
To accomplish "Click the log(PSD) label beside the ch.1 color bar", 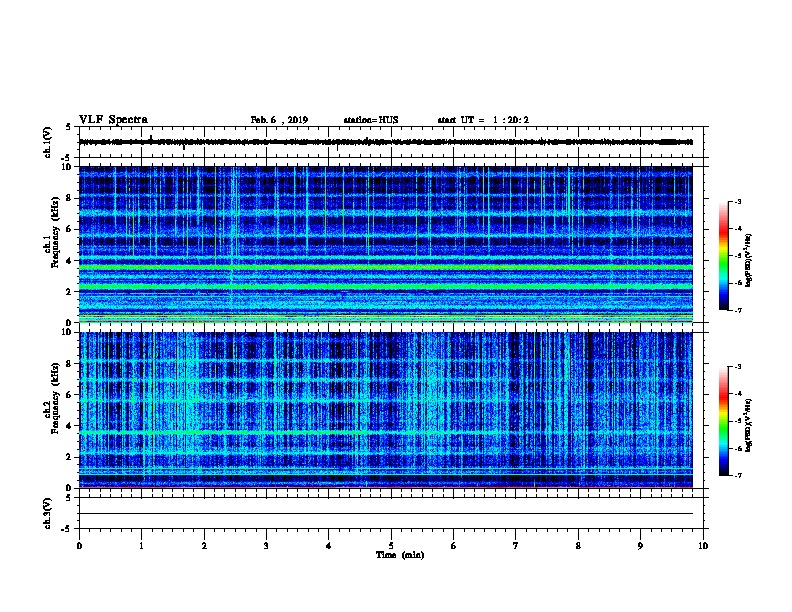I will [748, 260].
